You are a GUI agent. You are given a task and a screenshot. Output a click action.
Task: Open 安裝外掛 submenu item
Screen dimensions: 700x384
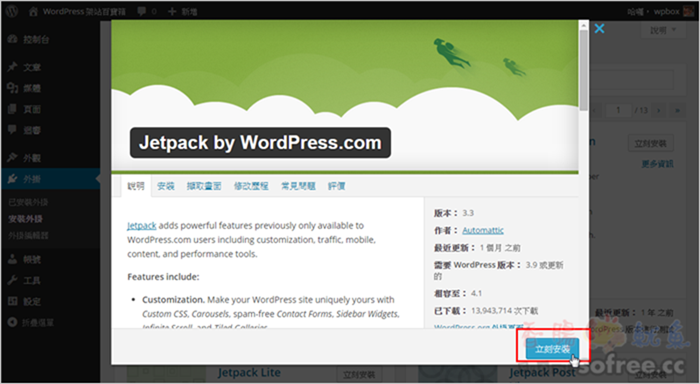[25, 219]
